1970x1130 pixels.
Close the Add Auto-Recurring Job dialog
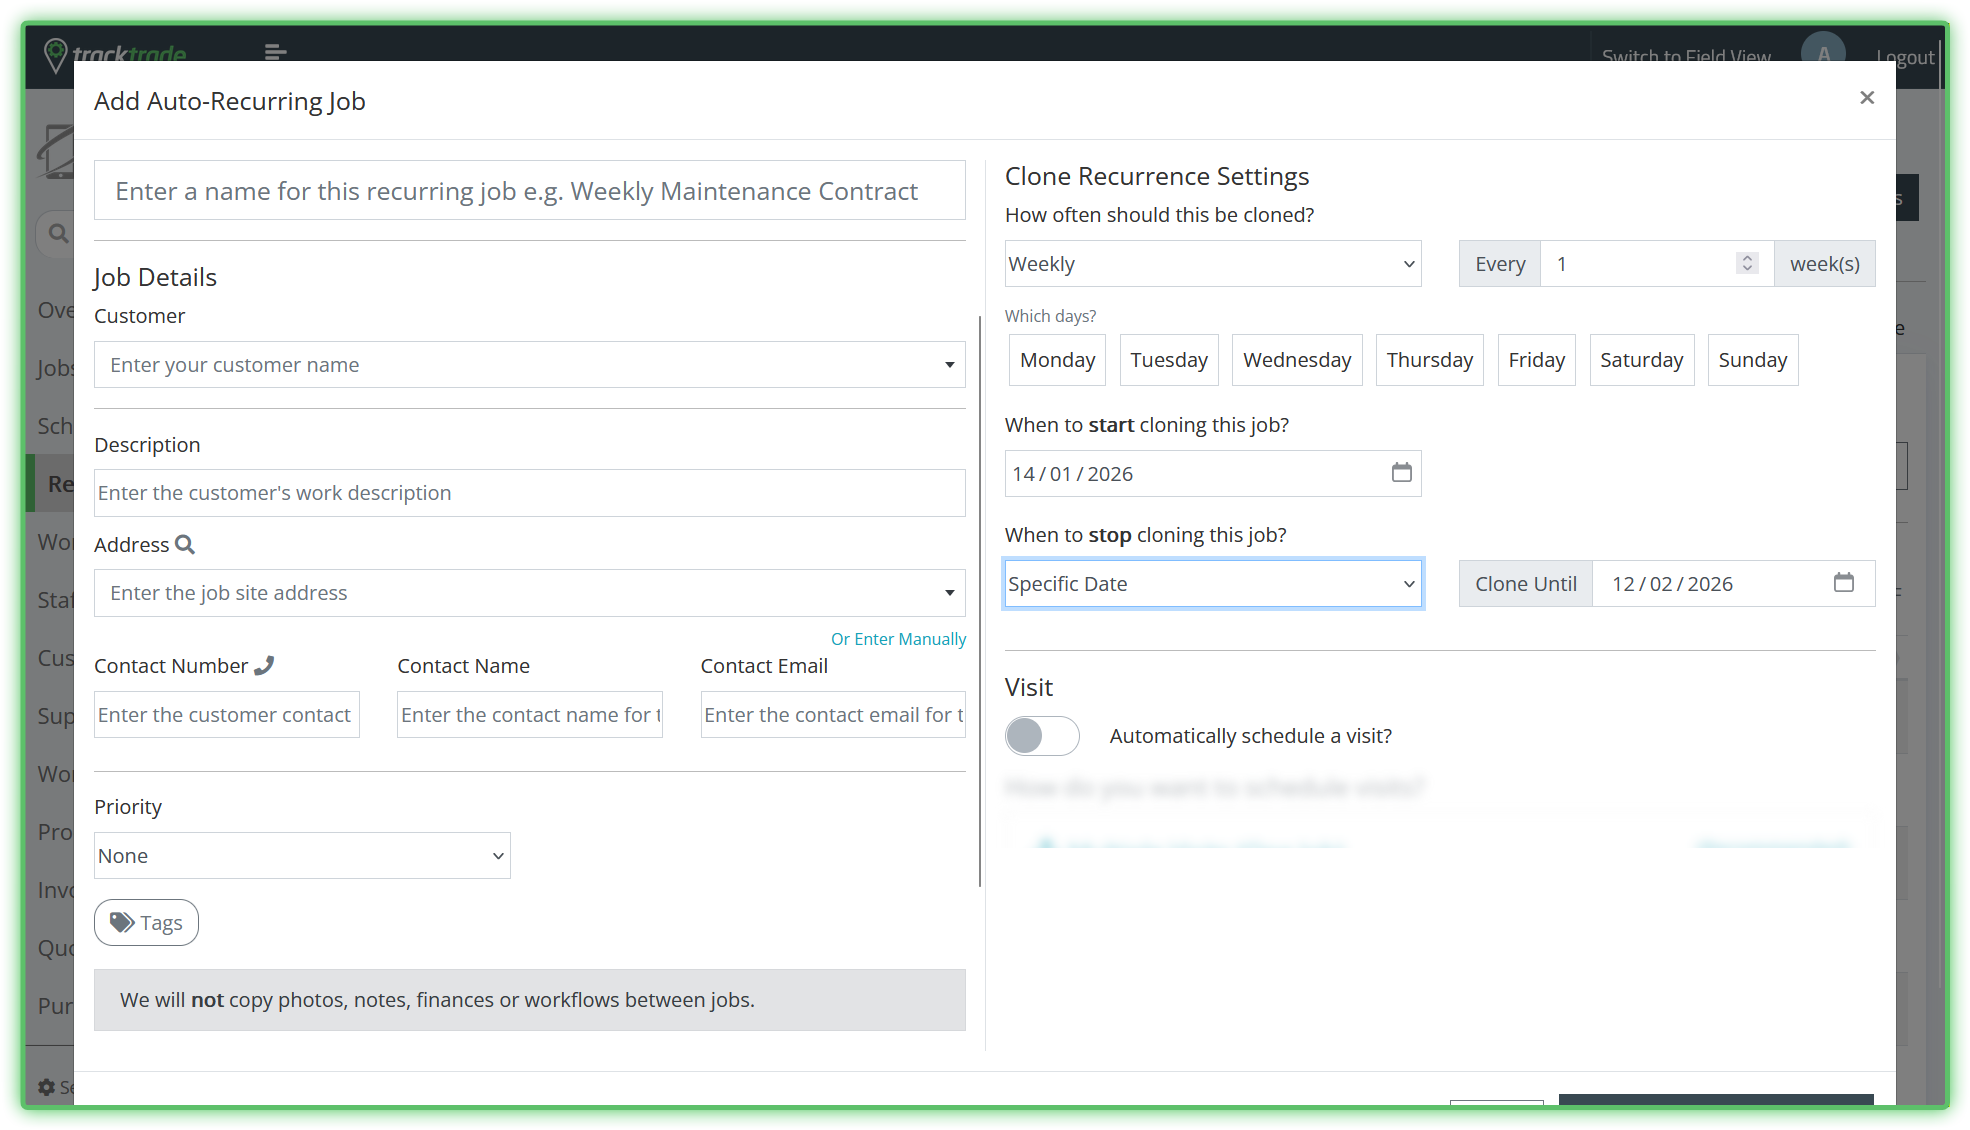pos(1866,98)
